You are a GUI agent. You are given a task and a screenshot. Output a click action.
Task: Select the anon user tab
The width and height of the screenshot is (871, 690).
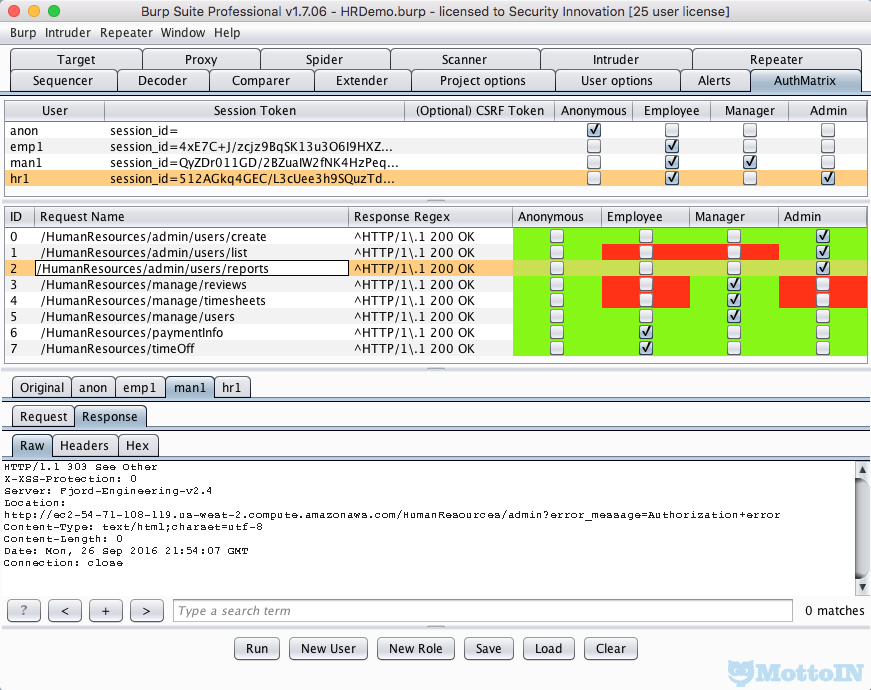[x=93, y=387]
